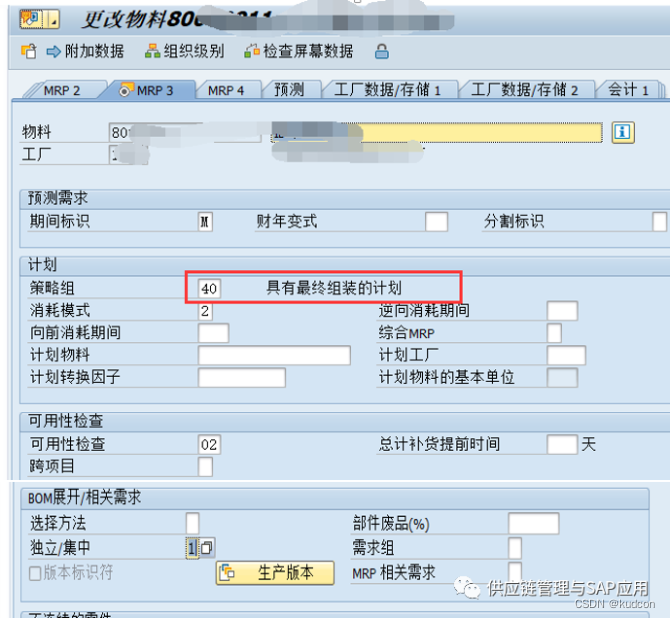Viewport: 670px width, 618px height.
Task: Click the 需求组 requirements group field
Action: pos(515,548)
